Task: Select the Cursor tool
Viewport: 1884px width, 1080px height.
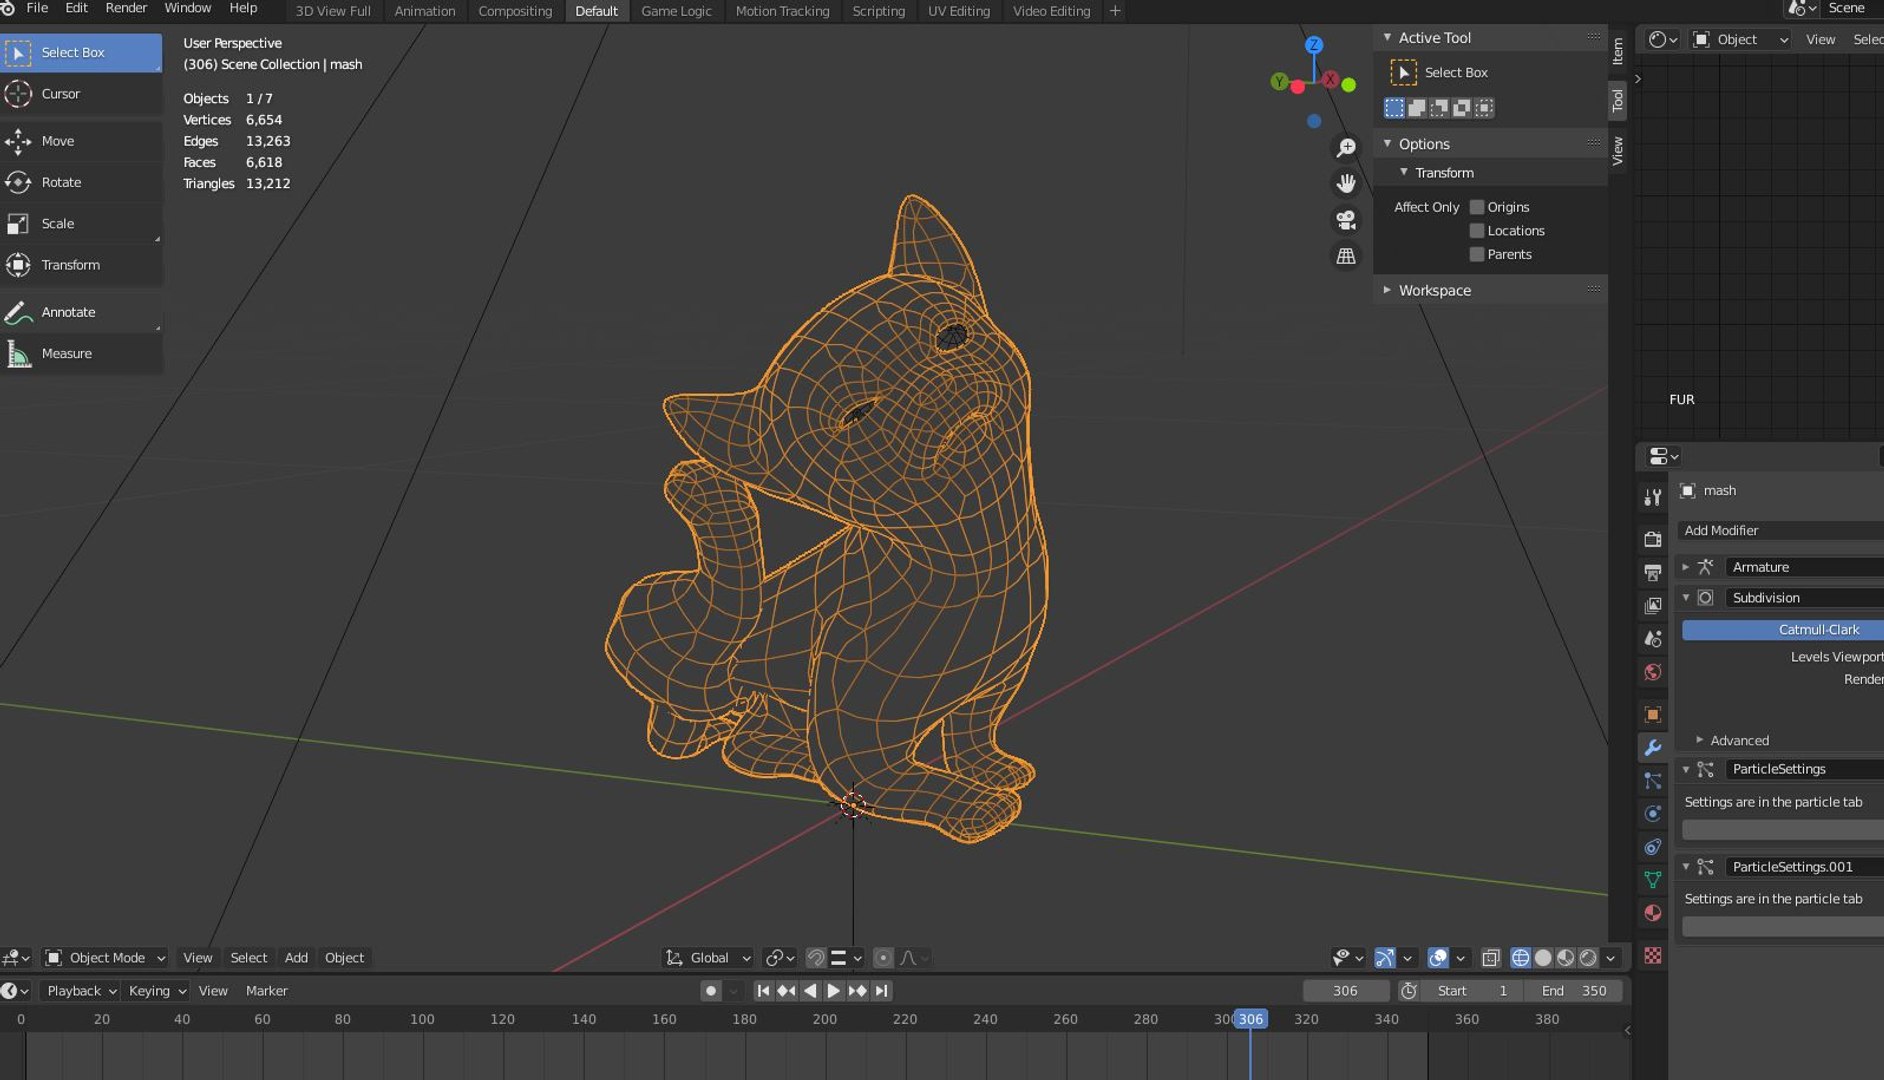Action: (81, 94)
